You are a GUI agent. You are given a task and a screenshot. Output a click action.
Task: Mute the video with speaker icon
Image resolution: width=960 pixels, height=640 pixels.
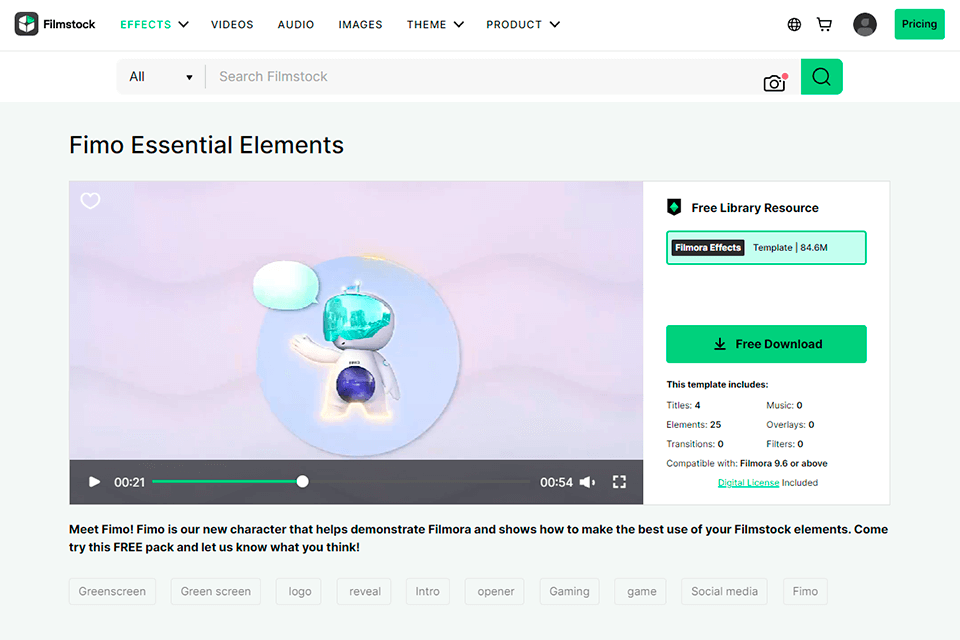pos(587,482)
